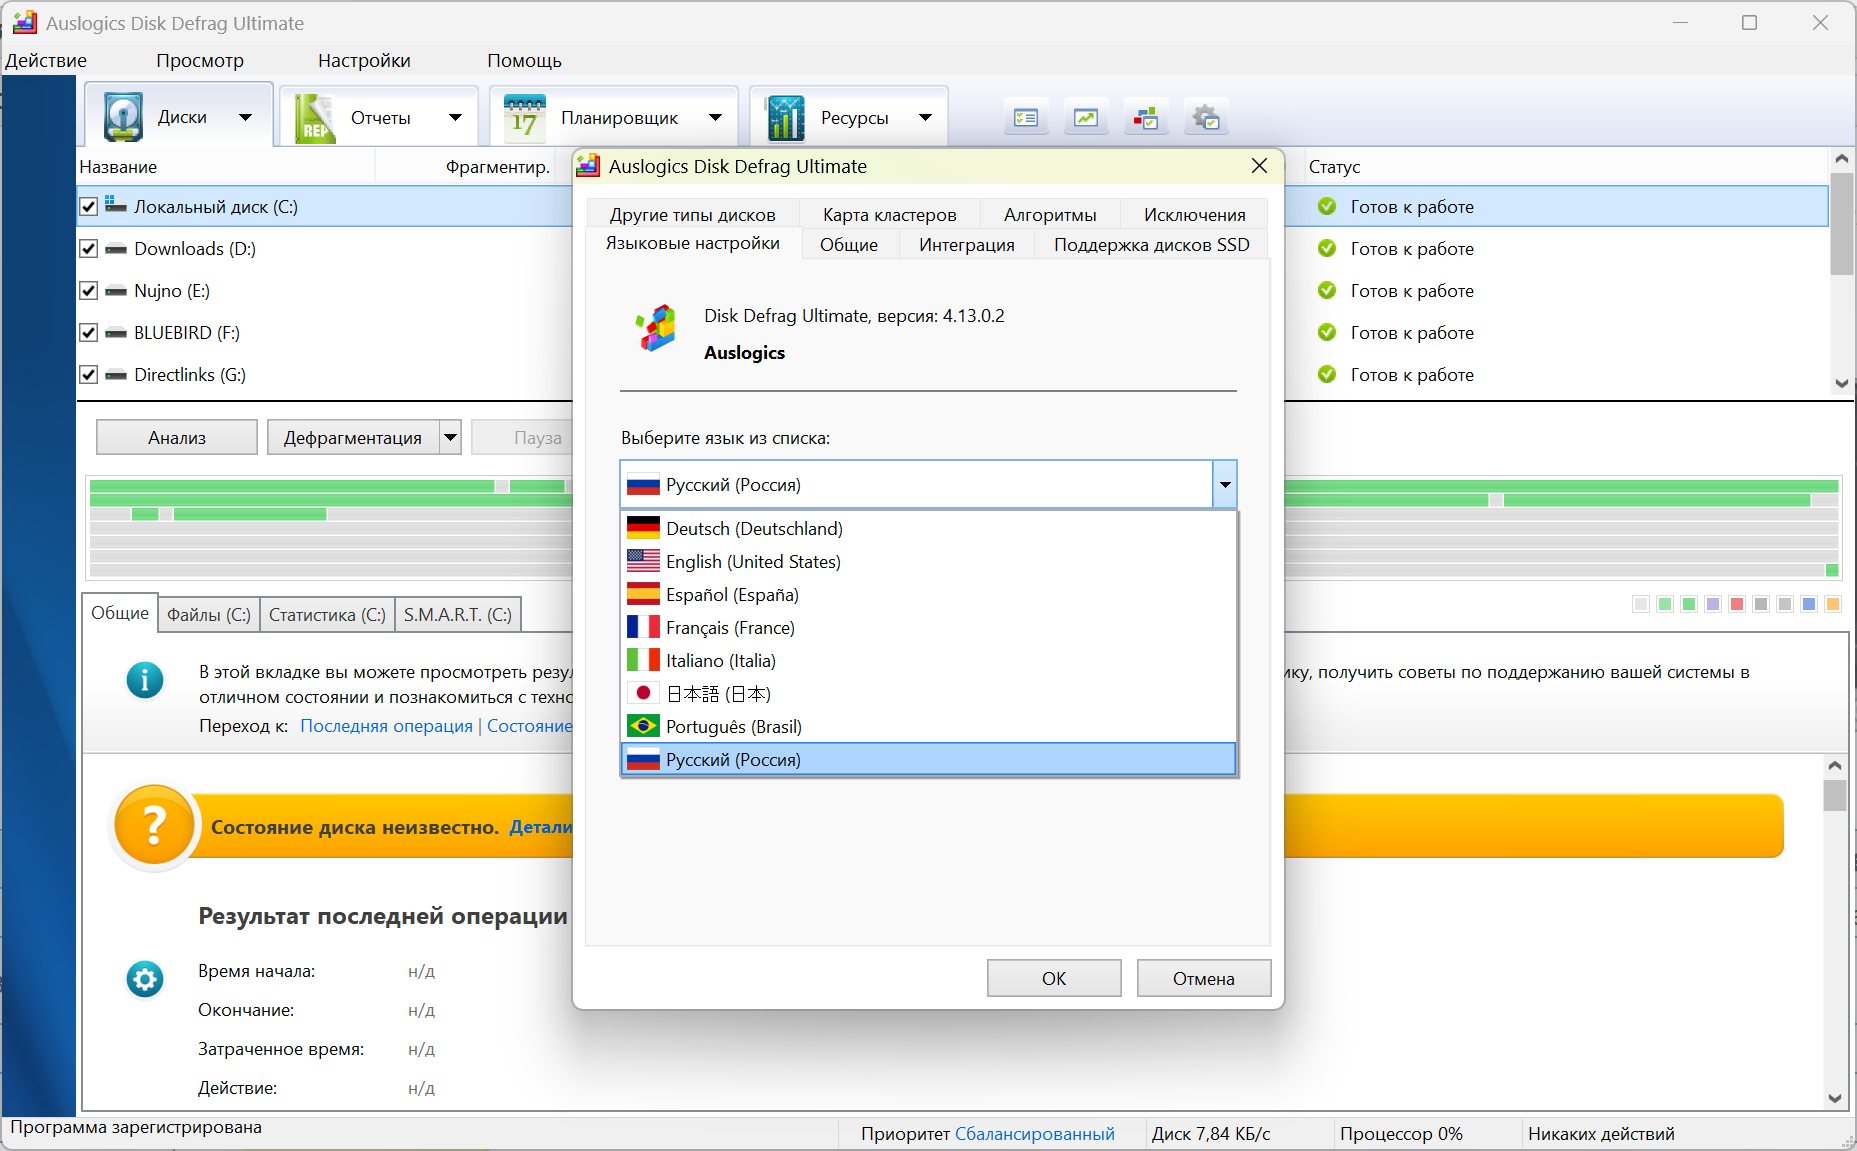Screen dimensions: 1857x1151
Task: Uncheck the Локальный диск (C:) checkbox
Action: (x=89, y=207)
